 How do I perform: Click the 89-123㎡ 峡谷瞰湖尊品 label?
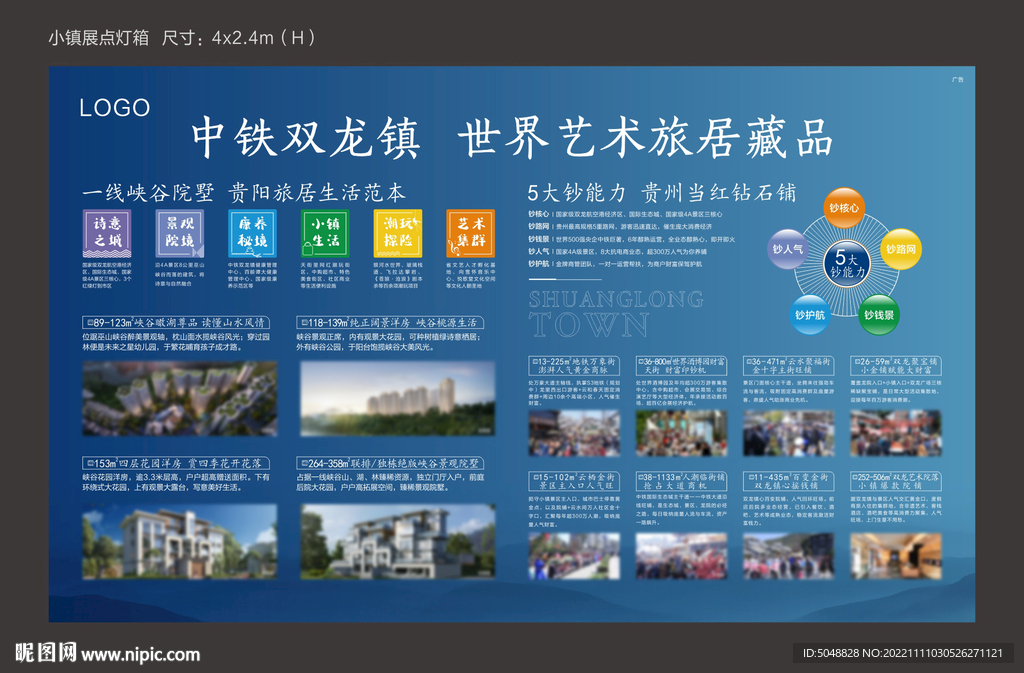click(176, 322)
